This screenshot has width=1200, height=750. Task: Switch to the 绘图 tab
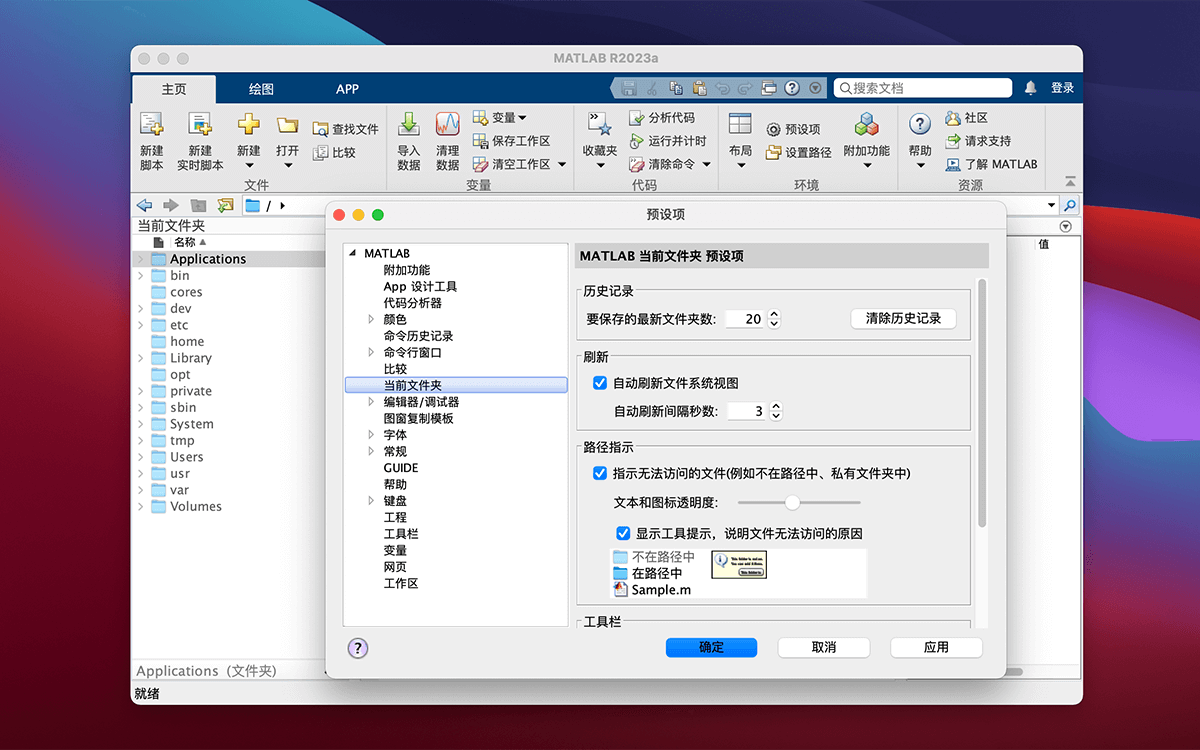(x=261, y=88)
